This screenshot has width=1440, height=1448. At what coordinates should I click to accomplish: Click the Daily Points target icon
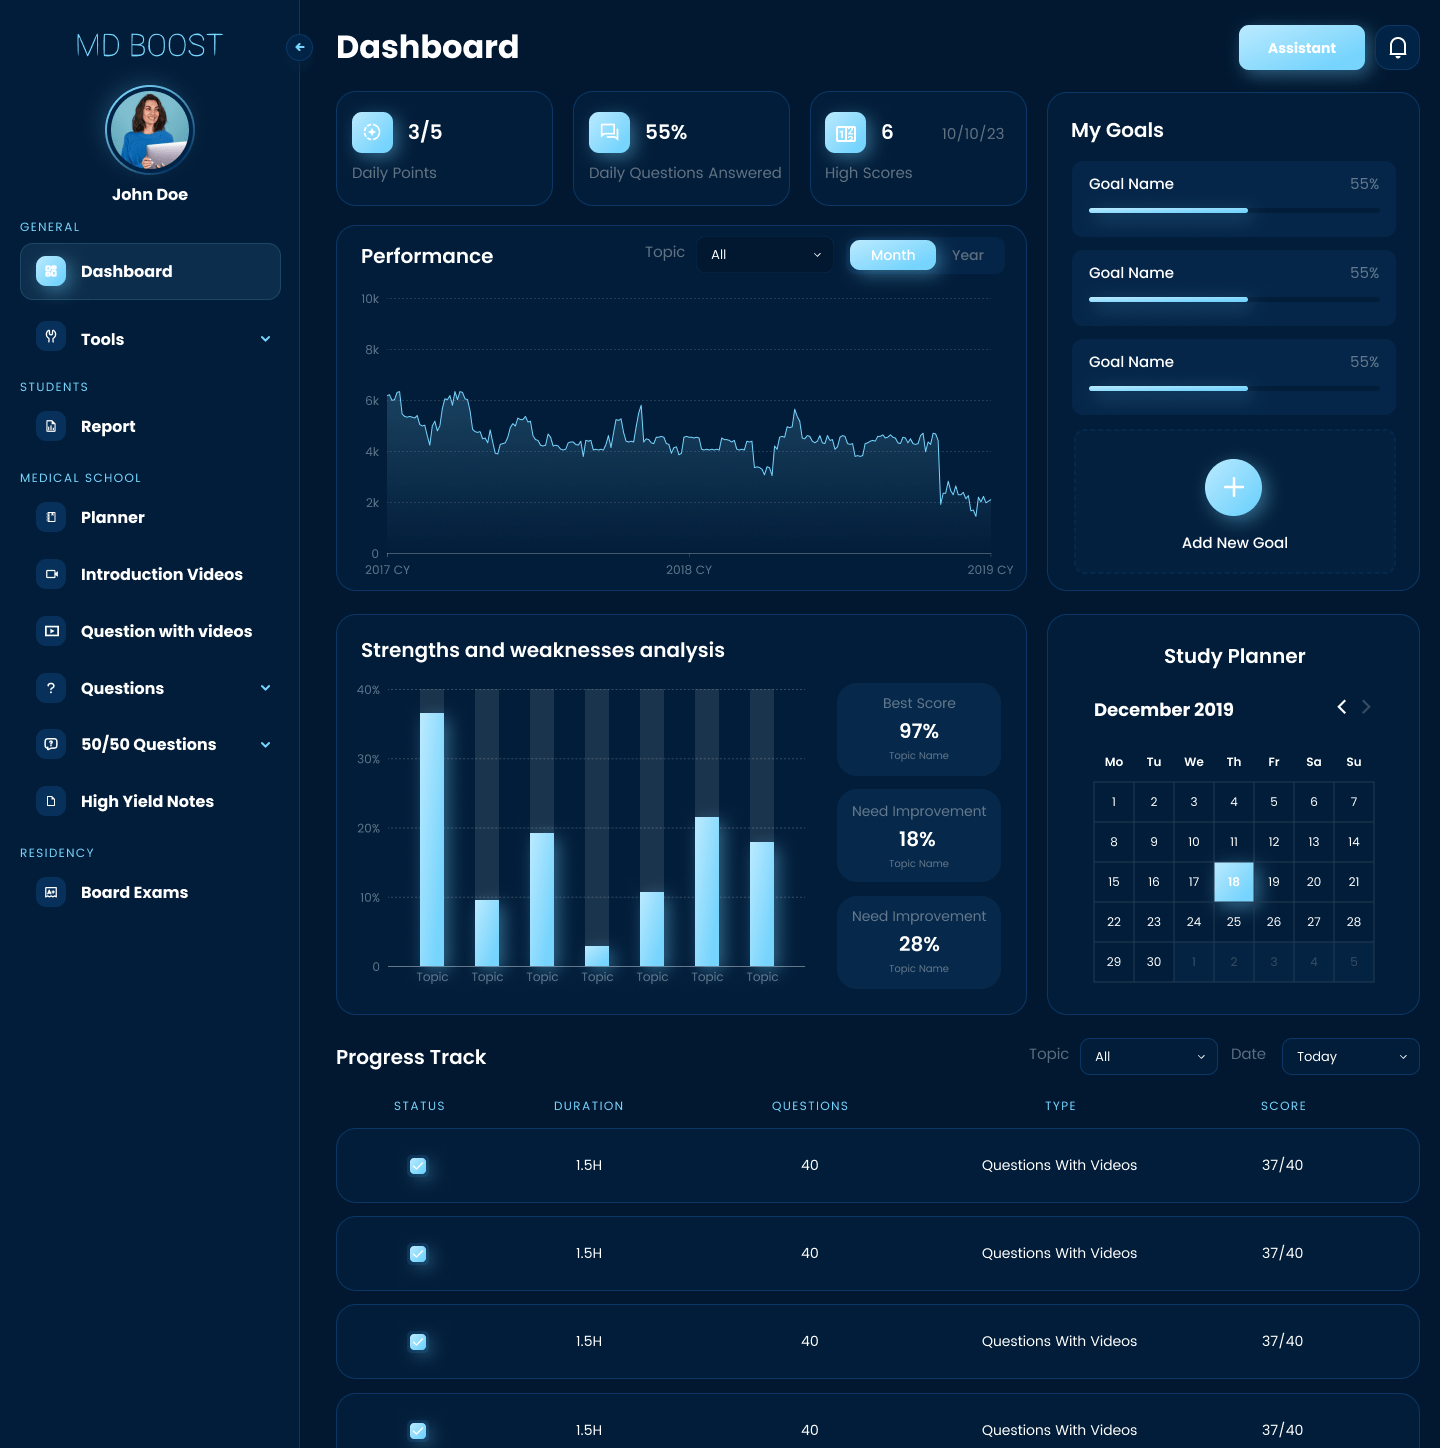pos(372,133)
